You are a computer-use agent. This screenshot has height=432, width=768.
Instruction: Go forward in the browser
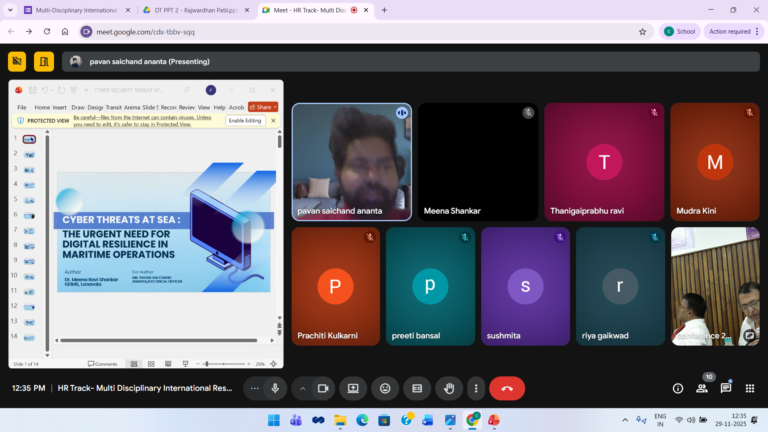tap(29, 31)
